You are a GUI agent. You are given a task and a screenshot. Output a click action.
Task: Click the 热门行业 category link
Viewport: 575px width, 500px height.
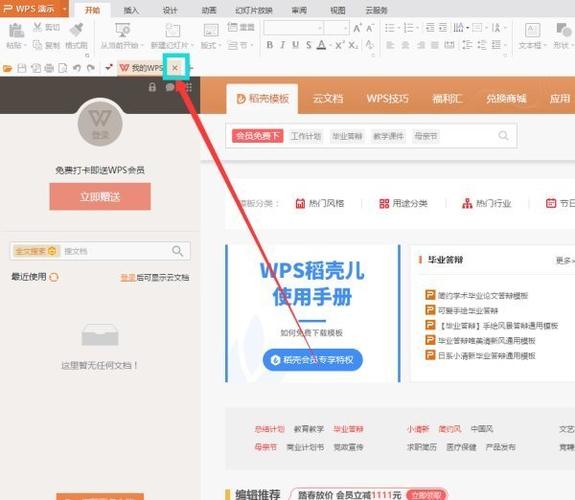tap(486, 203)
